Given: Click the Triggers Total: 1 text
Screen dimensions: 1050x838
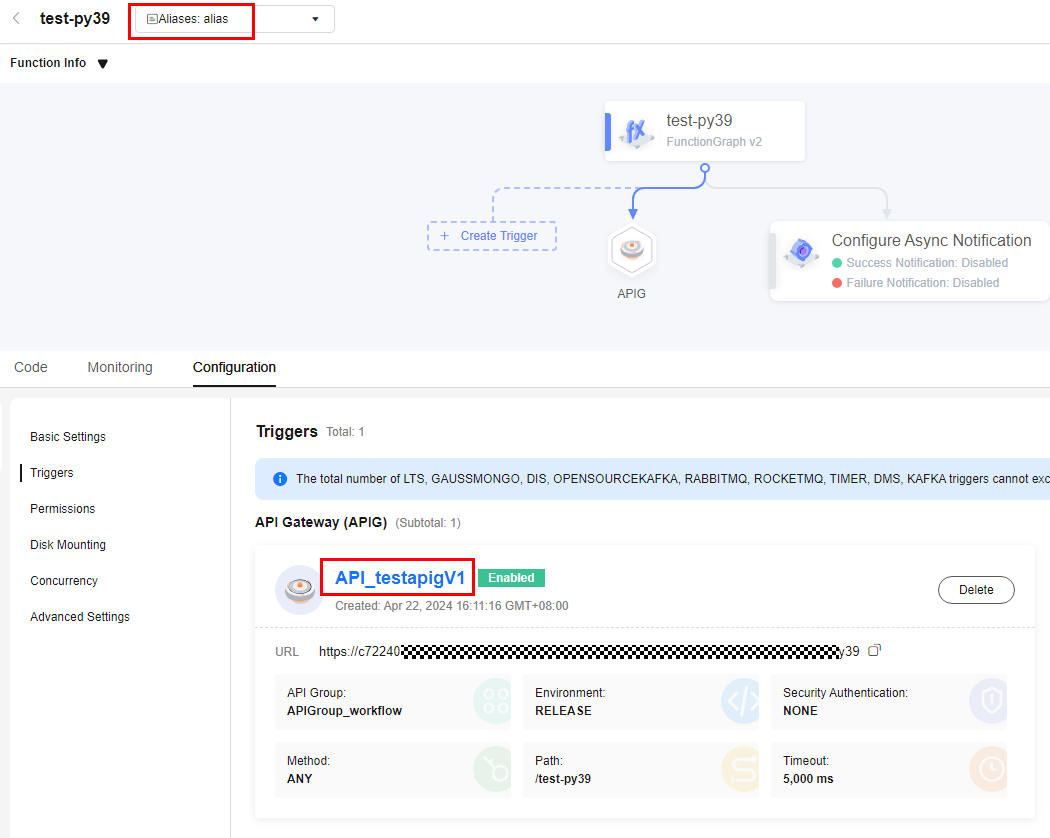Looking at the screenshot, I should [x=345, y=432].
